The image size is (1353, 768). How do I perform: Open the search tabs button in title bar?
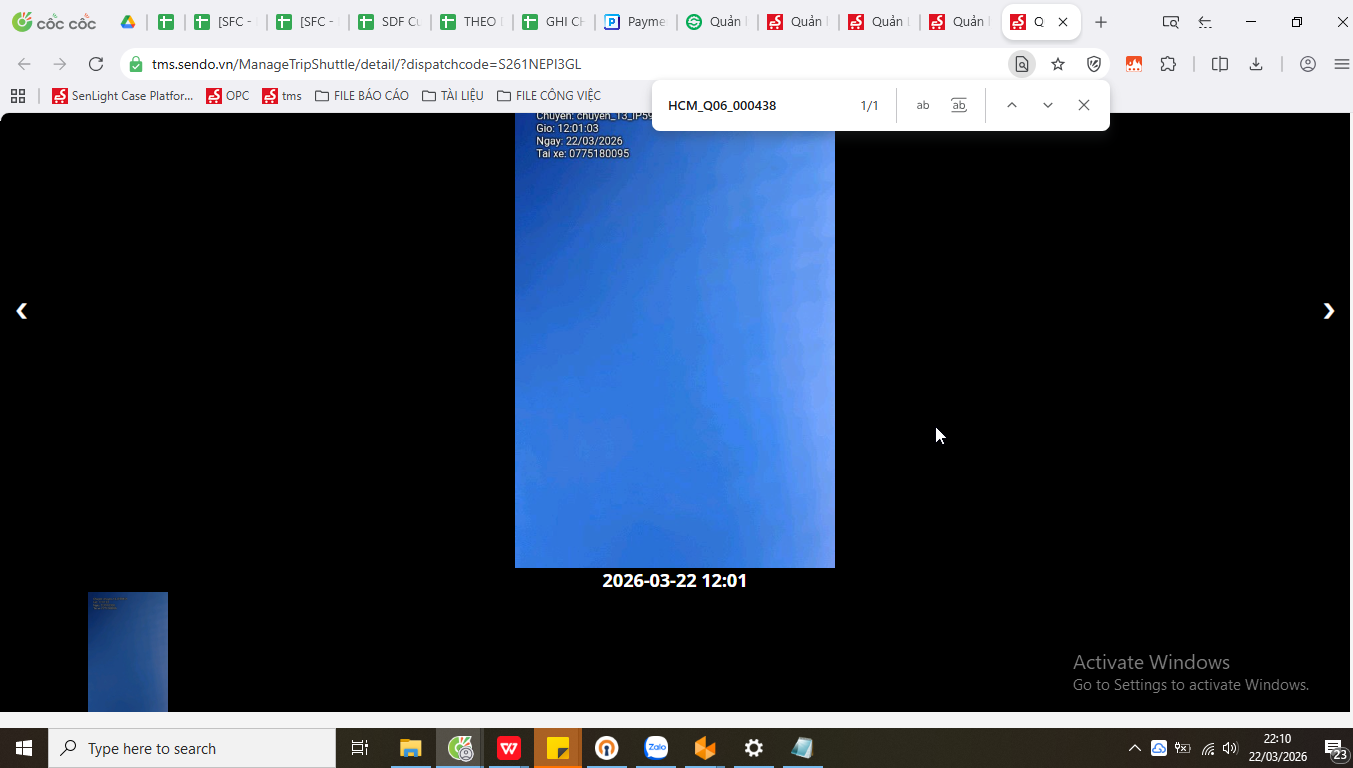pyautogui.click(x=1170, y=22)
